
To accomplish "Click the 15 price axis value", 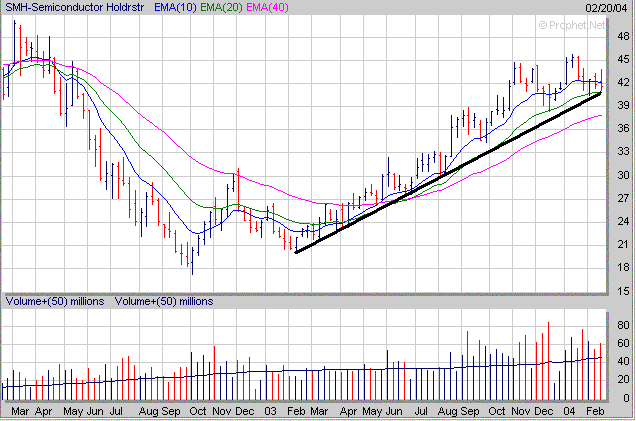I will tap(623, 291).
